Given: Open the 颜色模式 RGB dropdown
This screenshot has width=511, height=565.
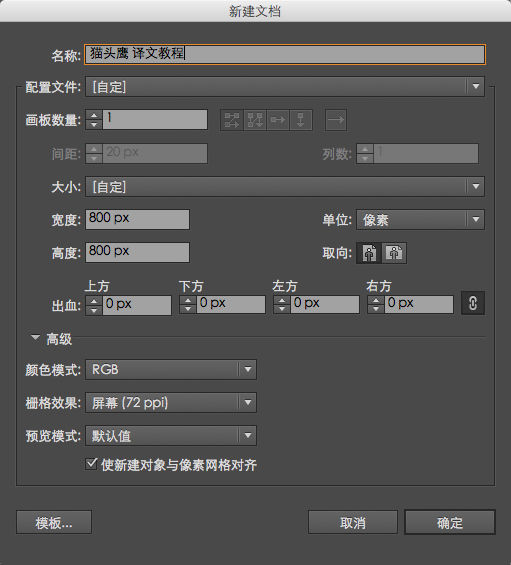Looking at the screenshot, I should tap(171, 369).
